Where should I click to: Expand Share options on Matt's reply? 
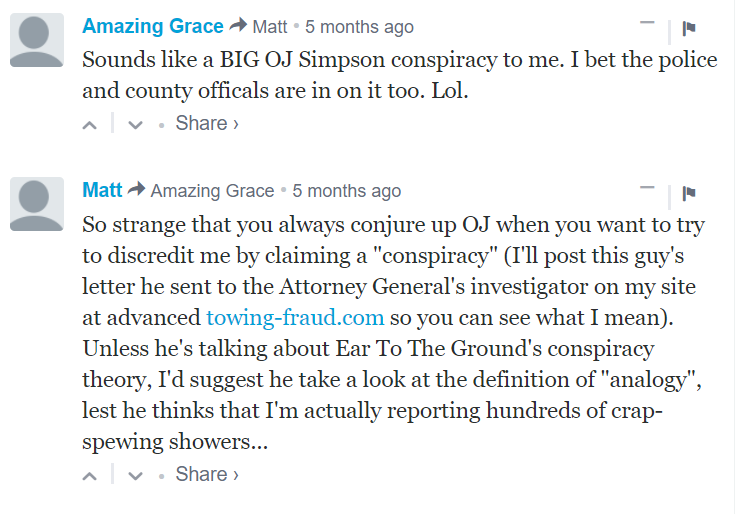pyautogui.click(x=207, y=474)
